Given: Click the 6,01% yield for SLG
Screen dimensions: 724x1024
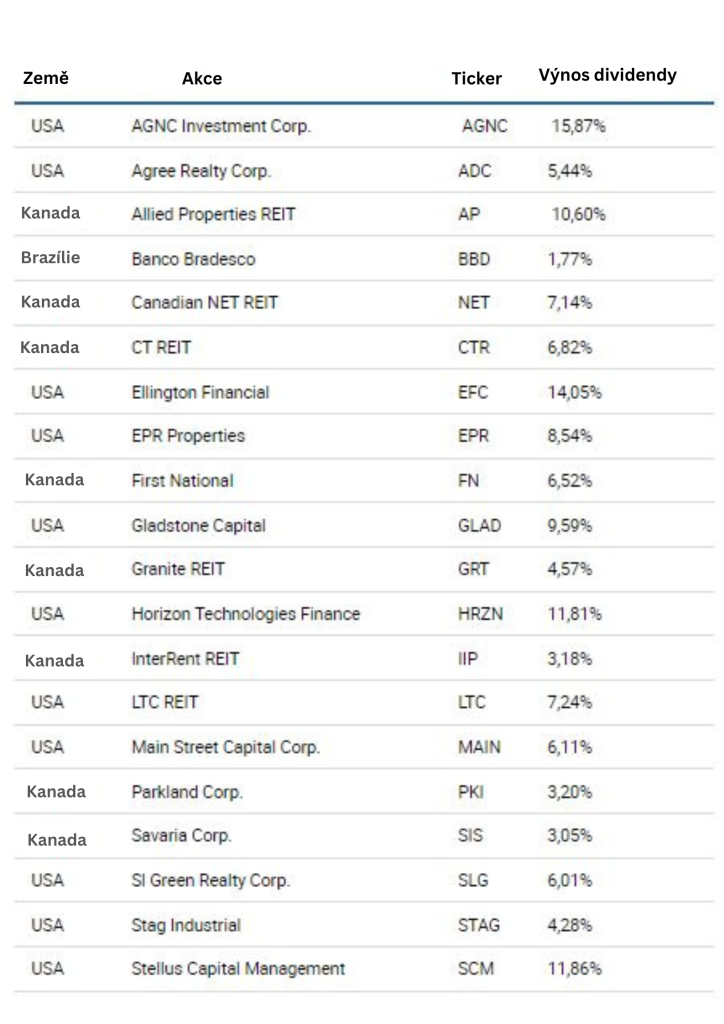Looking at the screenshot, I should [x=569, y=881].
